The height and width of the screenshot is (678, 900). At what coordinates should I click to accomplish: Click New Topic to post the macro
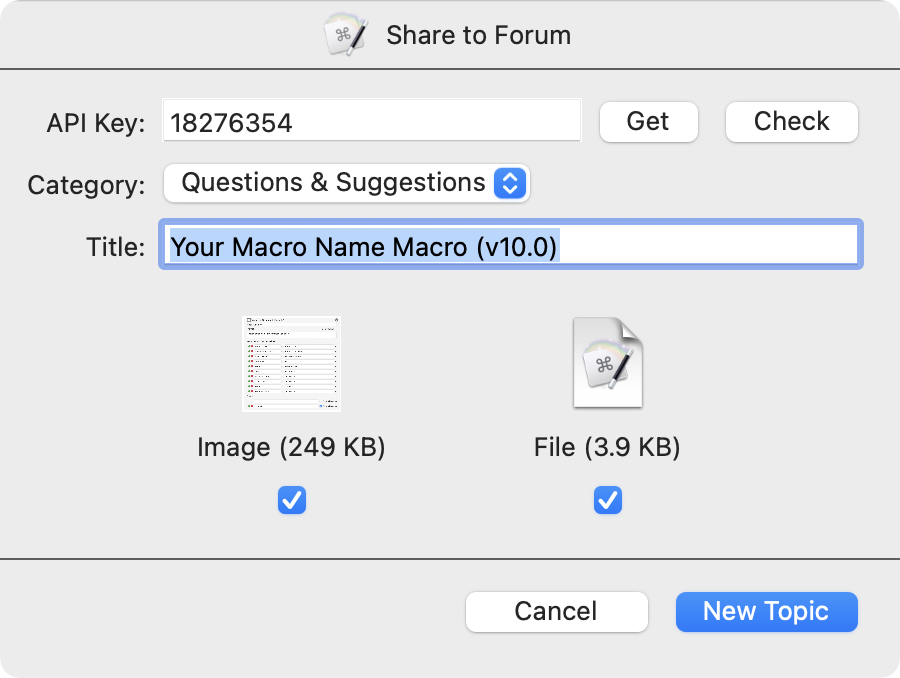(x=766, y=611)
